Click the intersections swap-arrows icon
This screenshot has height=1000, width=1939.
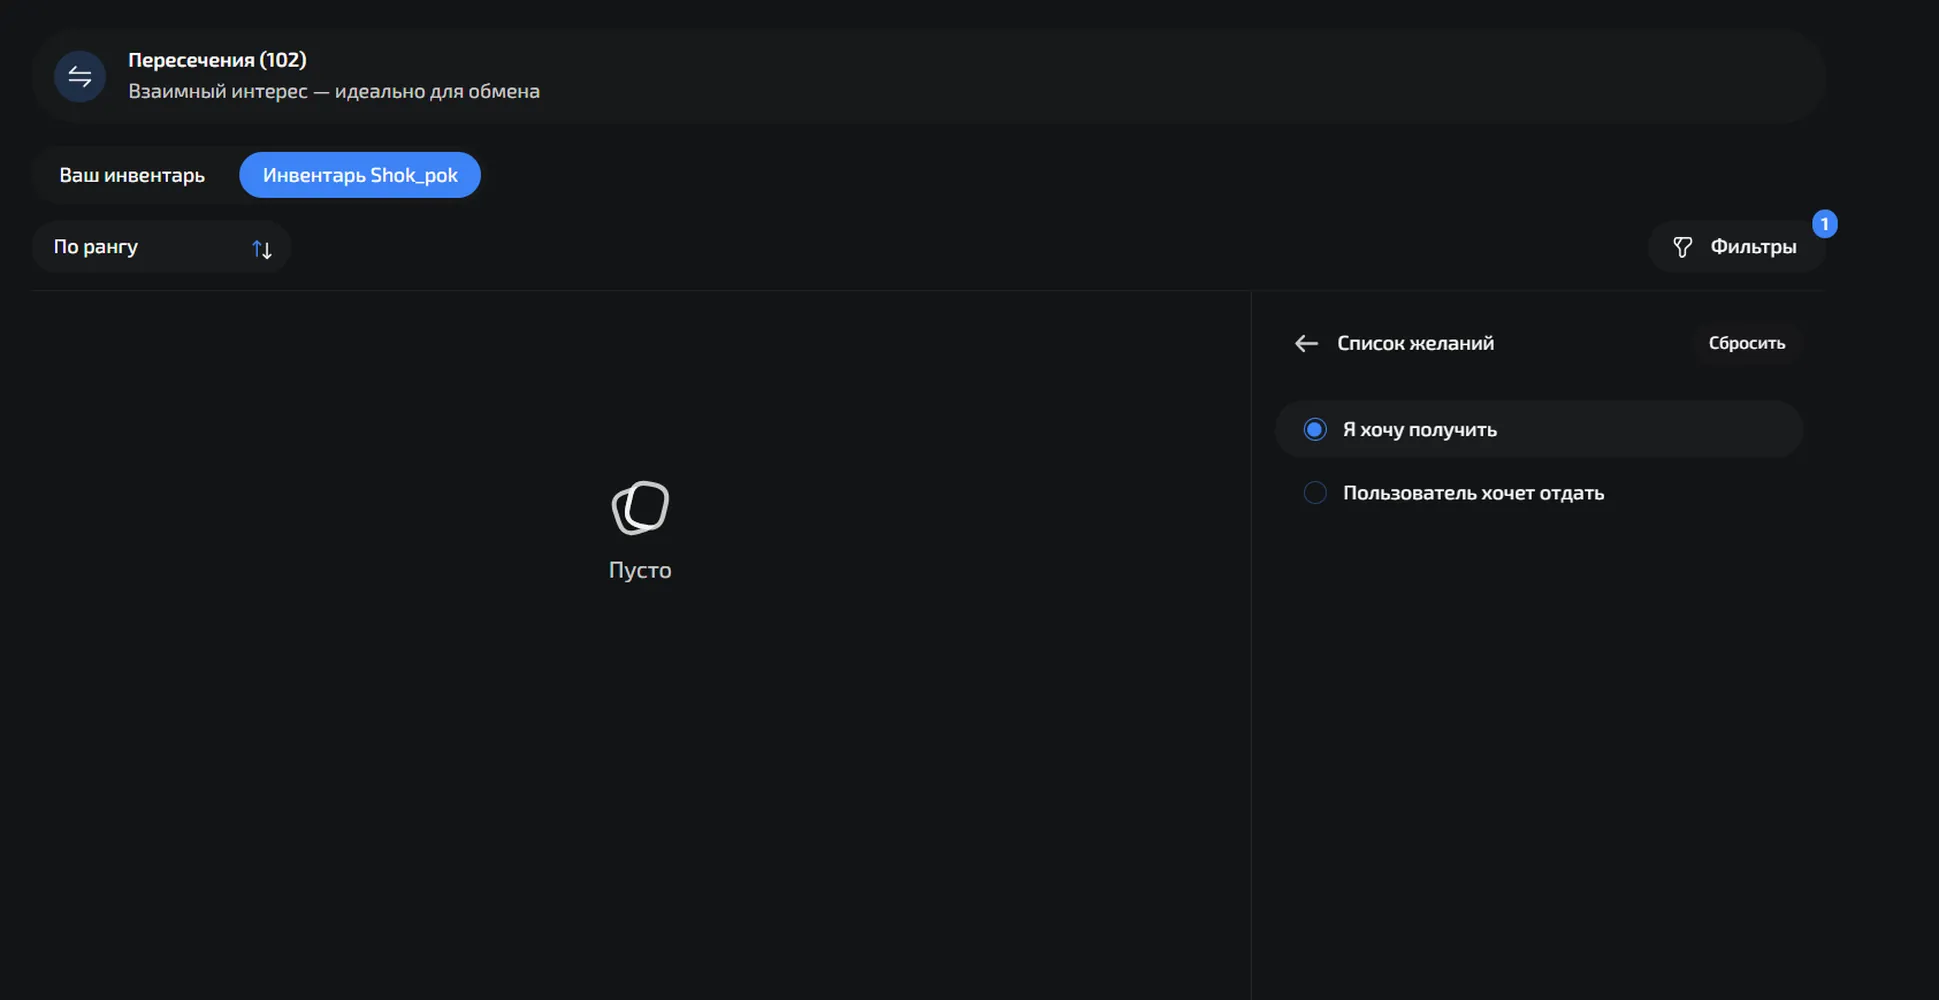80,77
